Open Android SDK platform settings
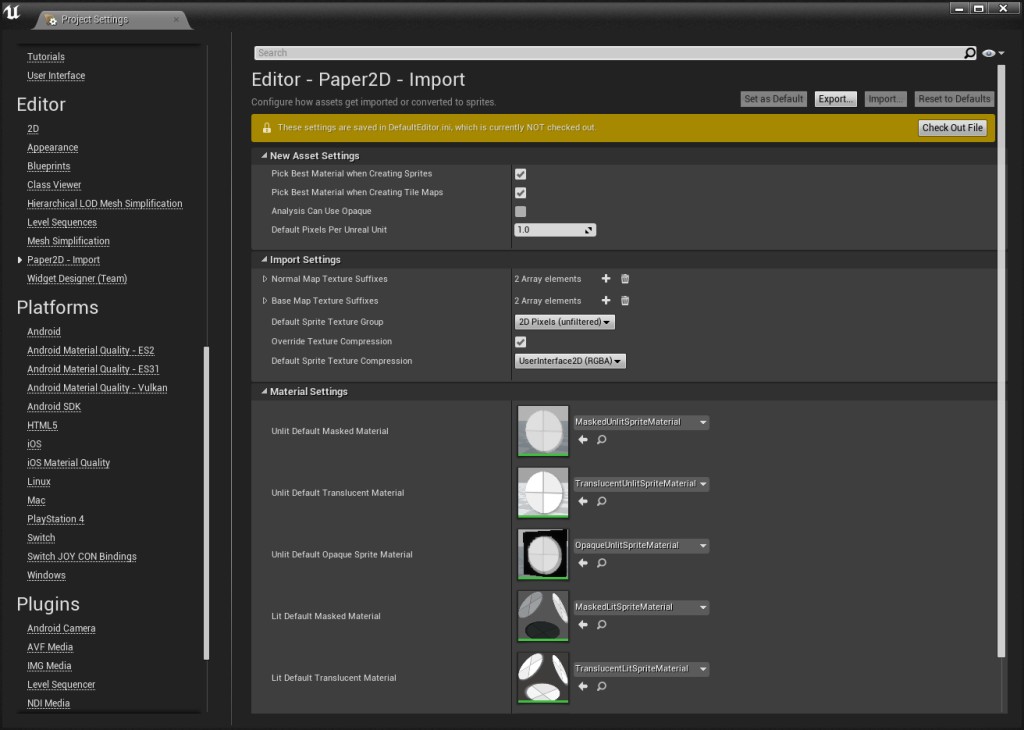 point(54,407)
